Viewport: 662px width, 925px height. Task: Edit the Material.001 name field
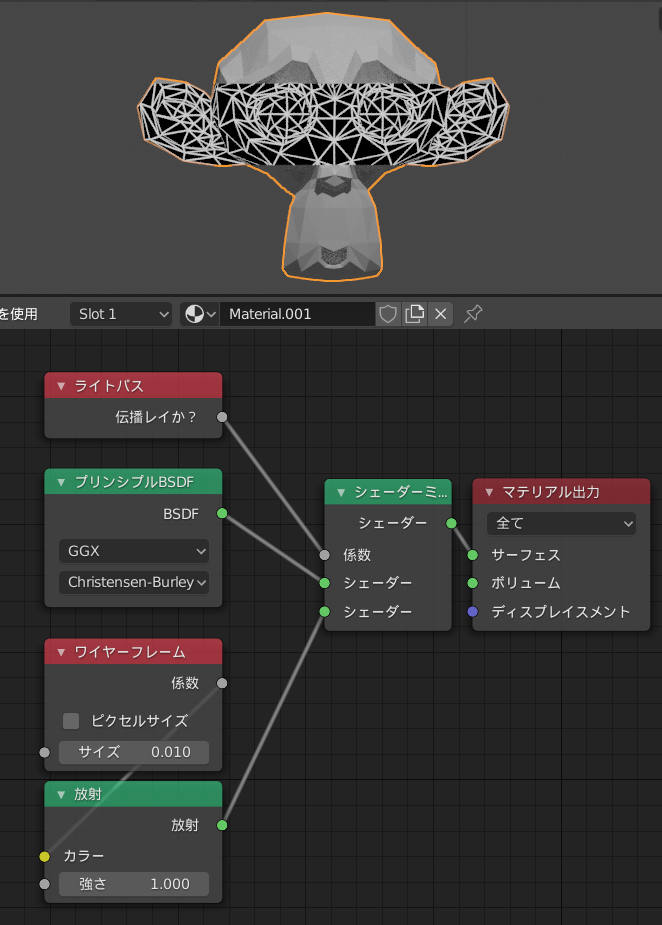[x=297, y=314]
